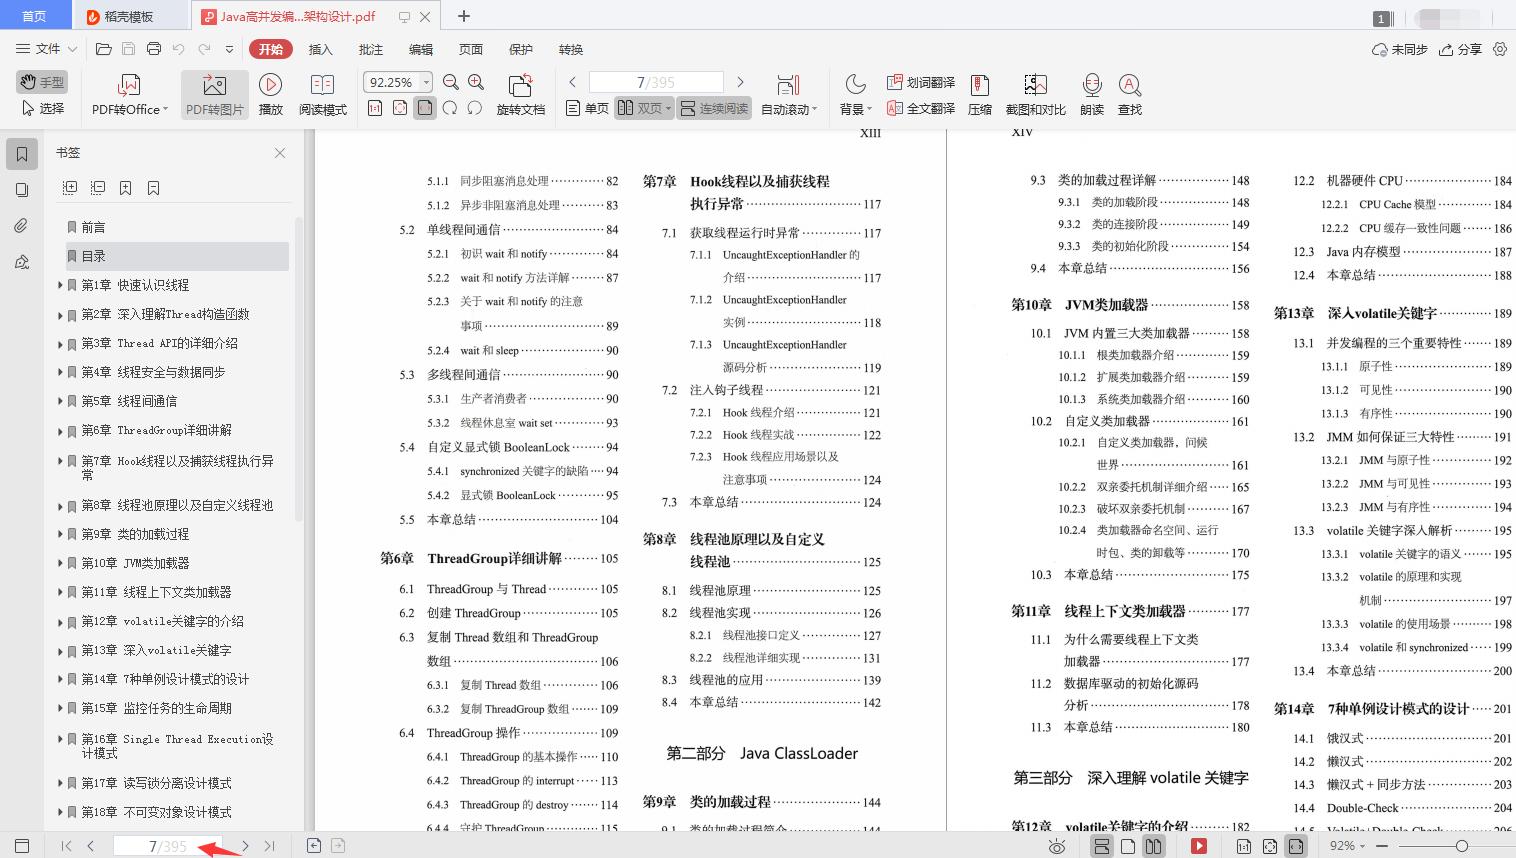Enter 阅读模式 reading mode
Viewport: 1516px width, 858px height.
(322, 96)
